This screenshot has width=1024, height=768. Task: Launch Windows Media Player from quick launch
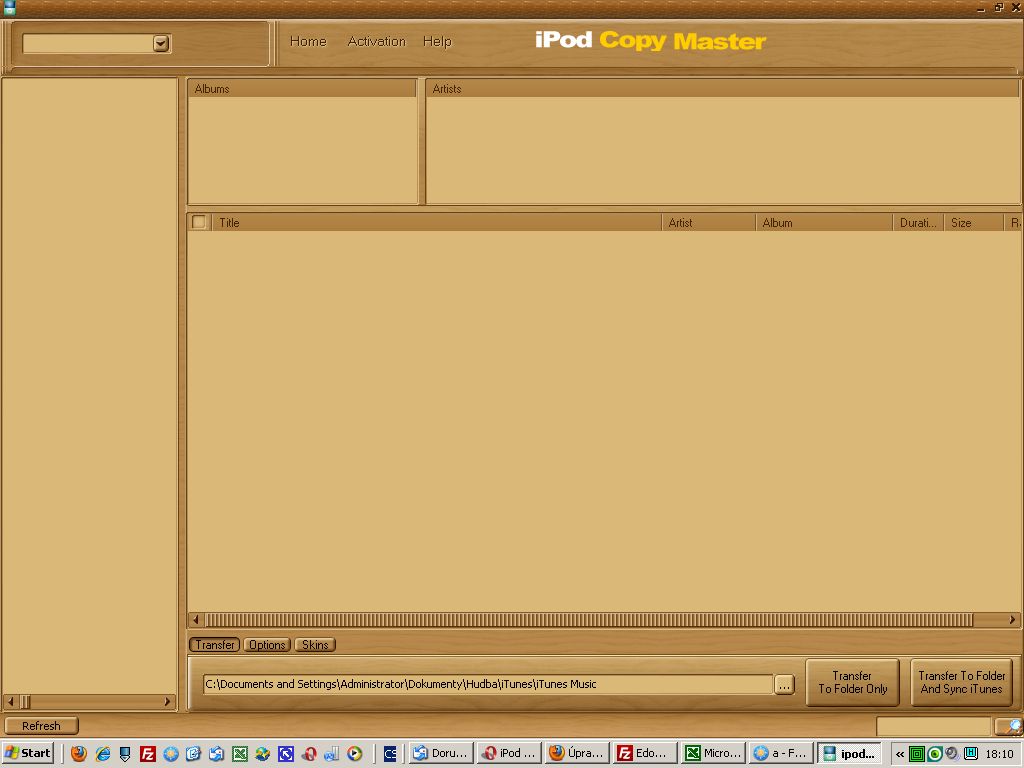tap(355, 753)
